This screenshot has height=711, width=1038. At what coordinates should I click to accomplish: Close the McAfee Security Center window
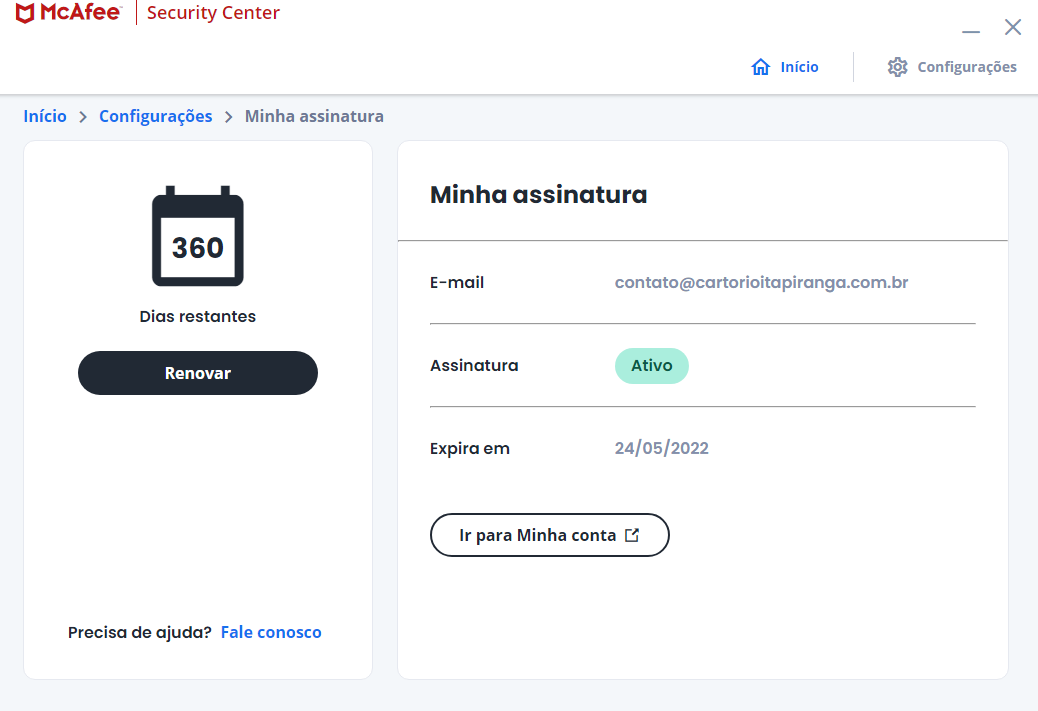[1013, 27]
